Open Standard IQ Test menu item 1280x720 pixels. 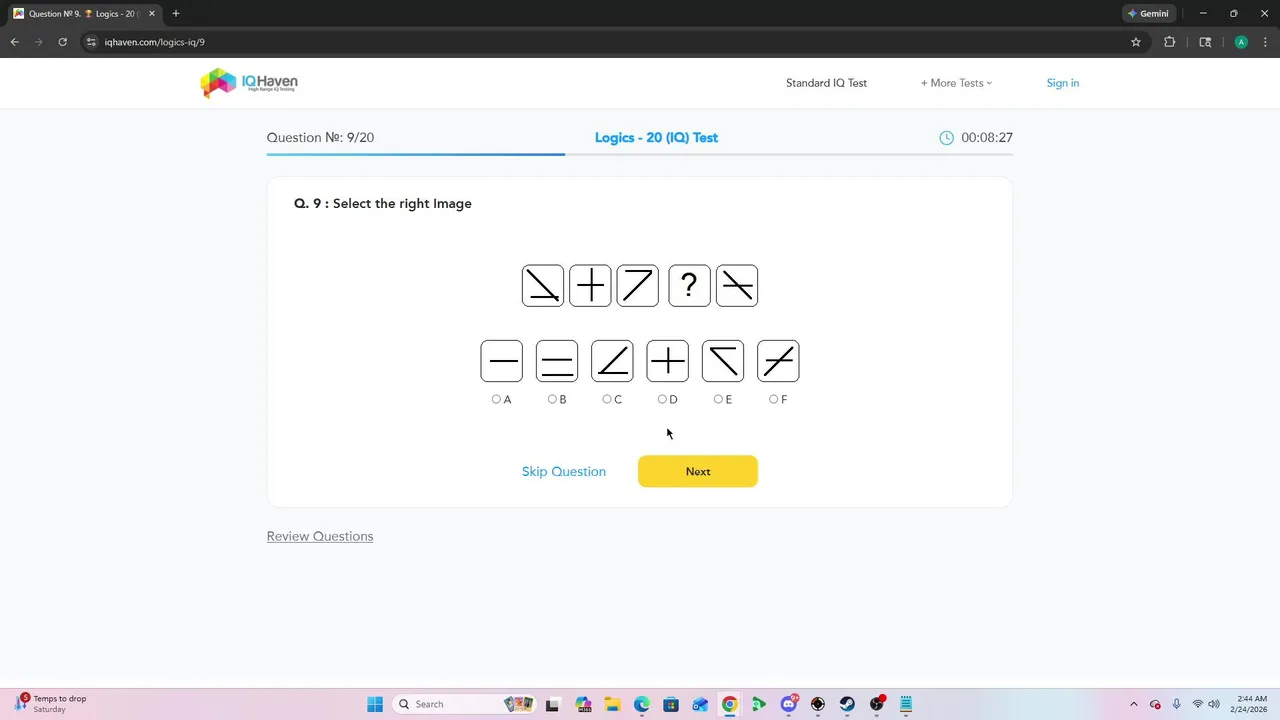[826, 83]
